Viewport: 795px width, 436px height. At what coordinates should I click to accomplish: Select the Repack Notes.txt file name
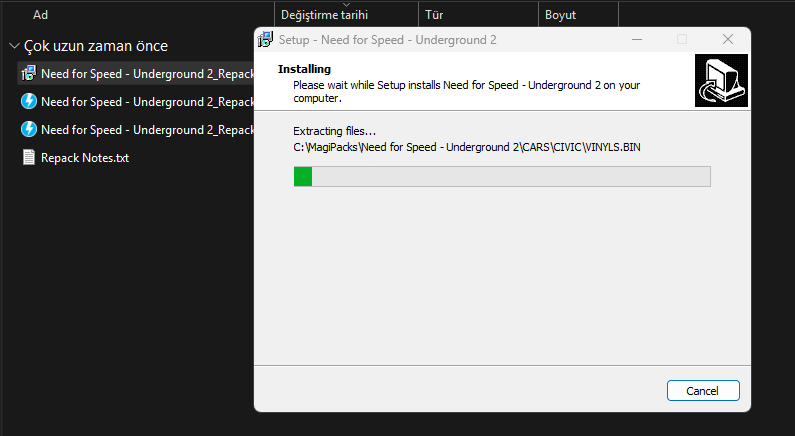click(x=85, y=158)
